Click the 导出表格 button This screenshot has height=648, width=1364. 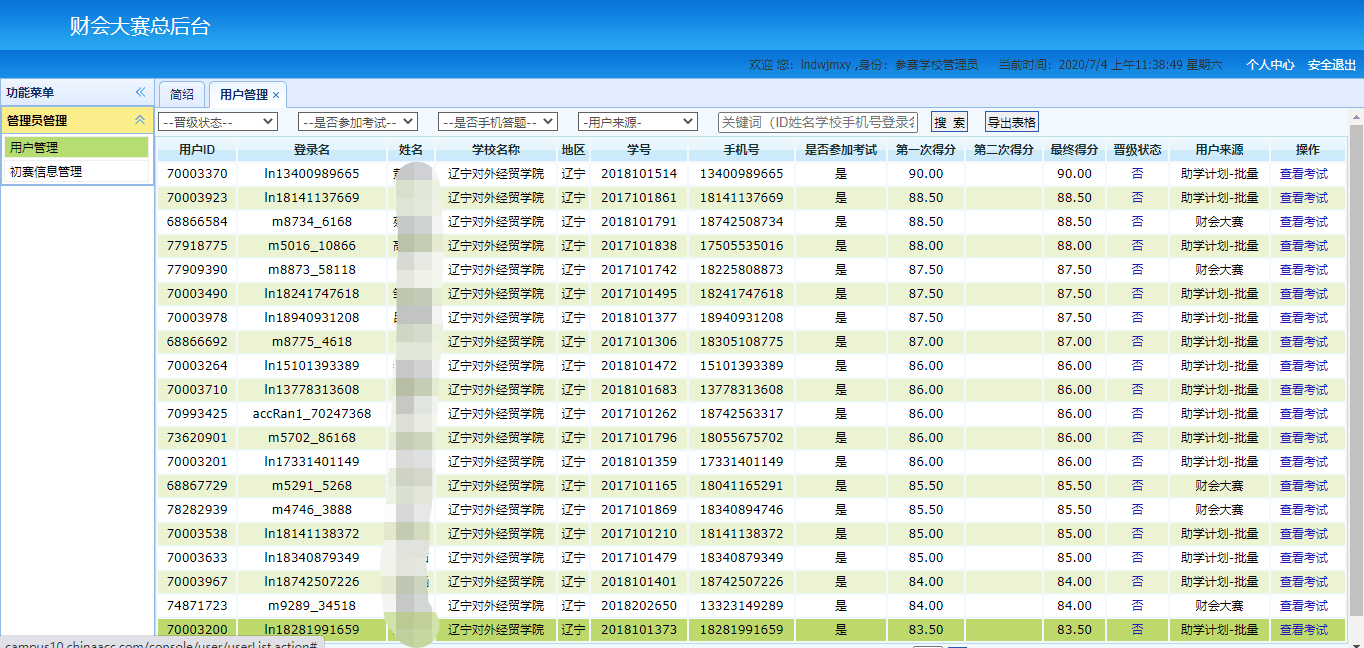coord(1012,122)
